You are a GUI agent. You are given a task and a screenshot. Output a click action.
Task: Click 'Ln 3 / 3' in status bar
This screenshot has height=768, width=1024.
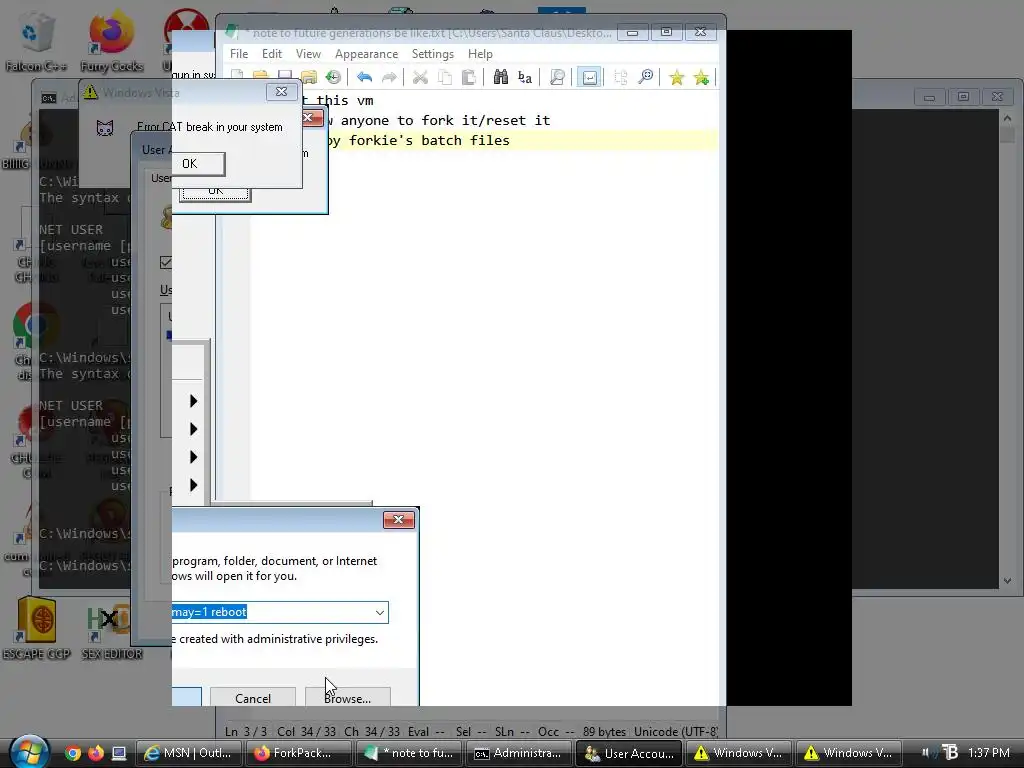coord(246,731)
